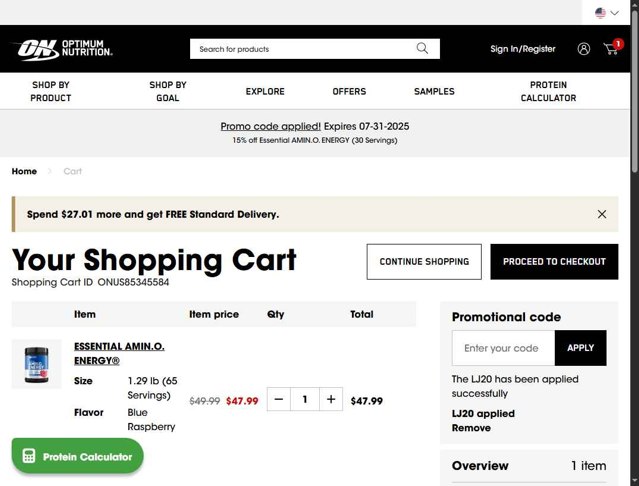Click the Optimum Nutrition logo
The width and height of the screenshot is (639, 486).
pos(62,48)
